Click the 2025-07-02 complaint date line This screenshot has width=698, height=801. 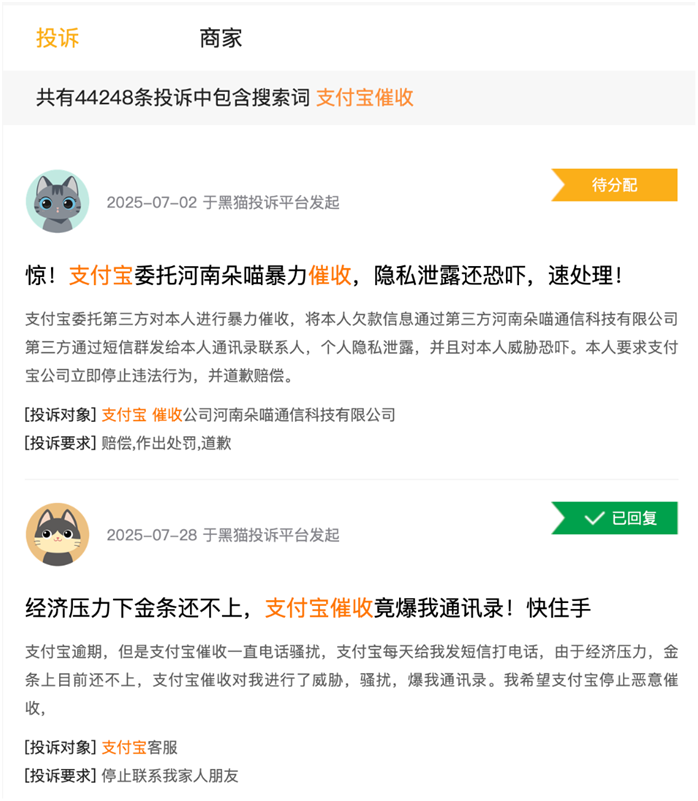223,202
